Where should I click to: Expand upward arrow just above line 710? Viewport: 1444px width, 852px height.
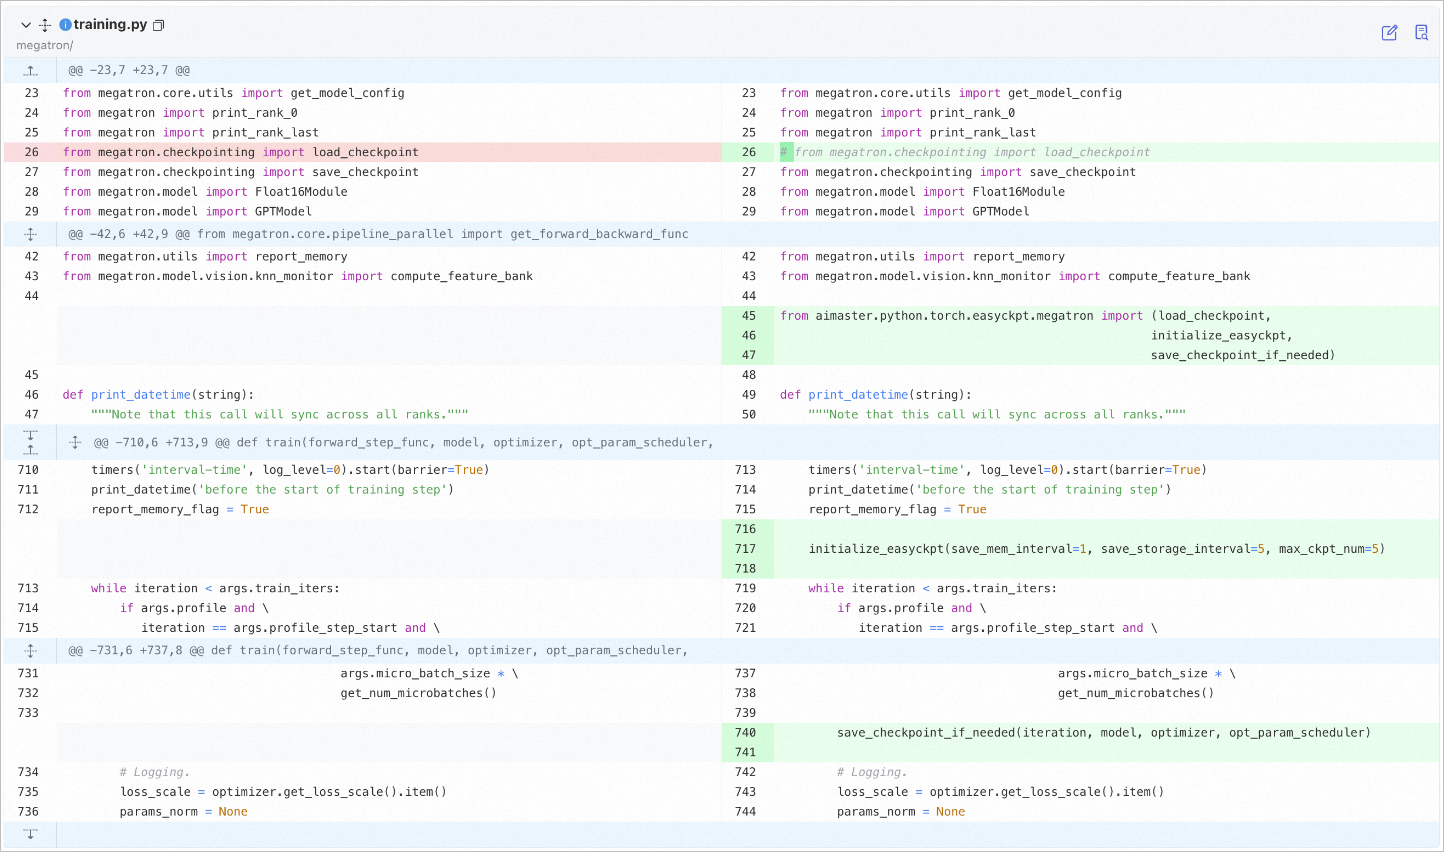31,449
